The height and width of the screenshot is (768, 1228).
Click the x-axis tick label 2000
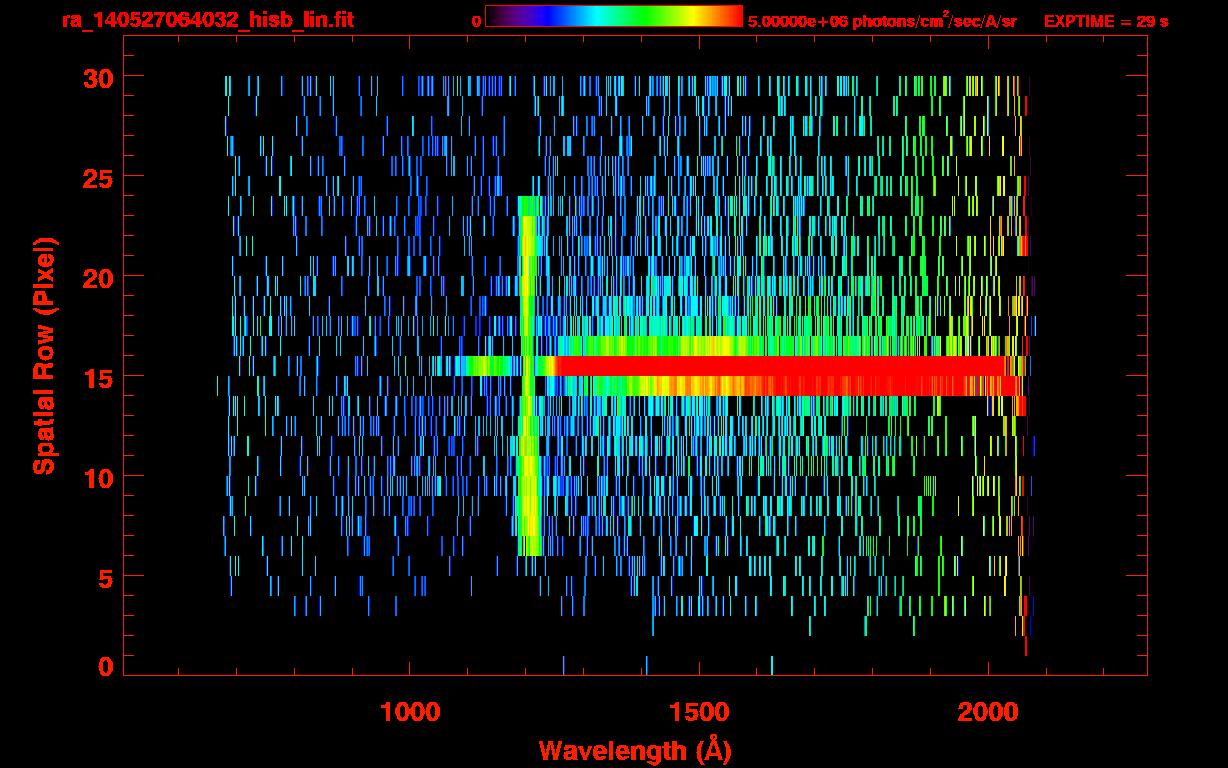pos(988,712)
